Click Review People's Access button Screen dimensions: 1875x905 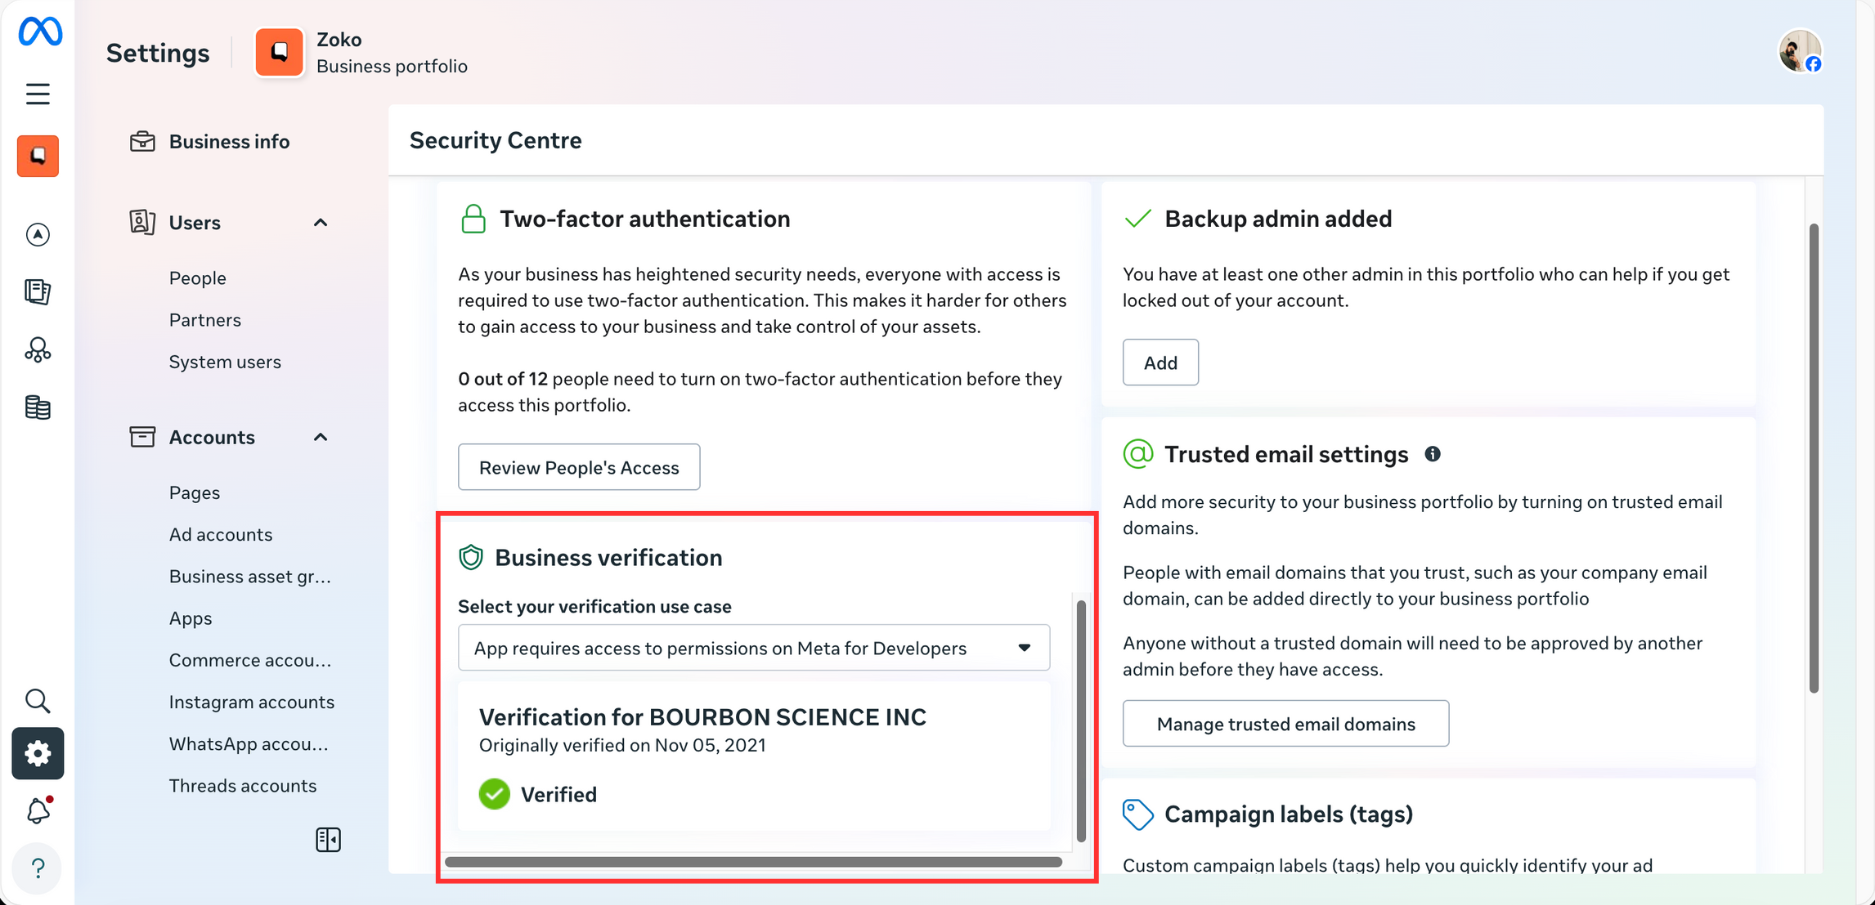point(579,467)
